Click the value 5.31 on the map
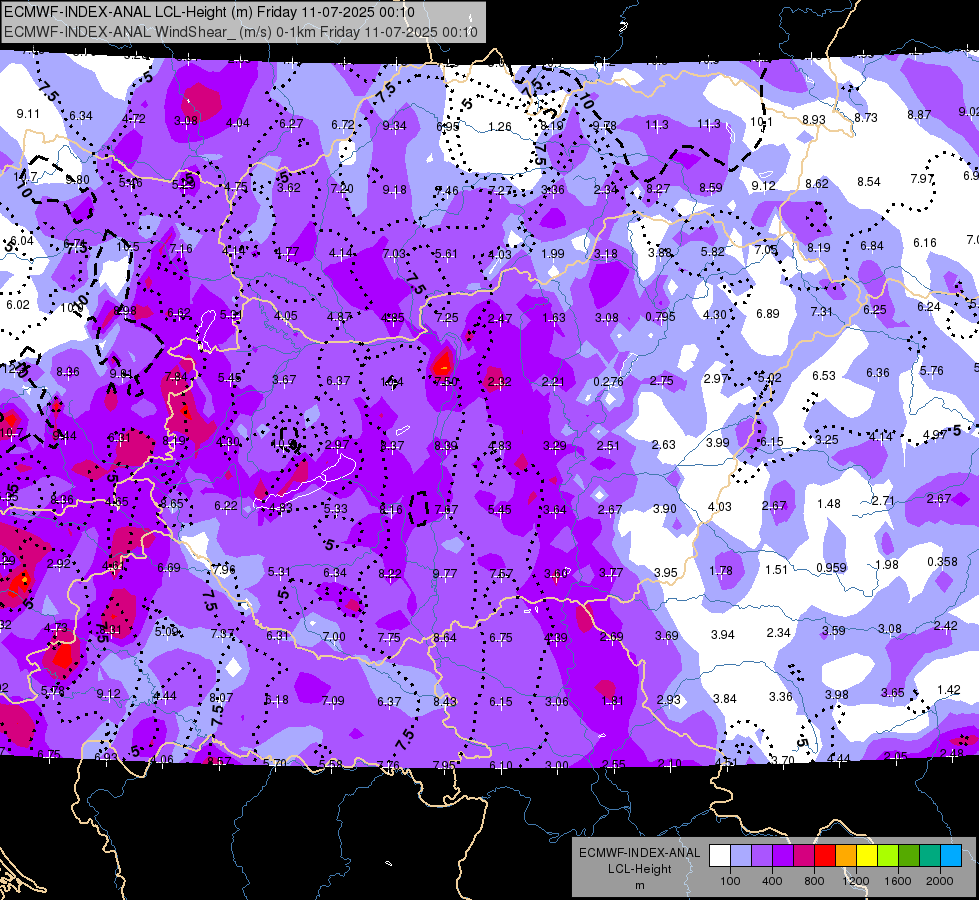This screenshot has width=979, height=900. tap(279, 571)
